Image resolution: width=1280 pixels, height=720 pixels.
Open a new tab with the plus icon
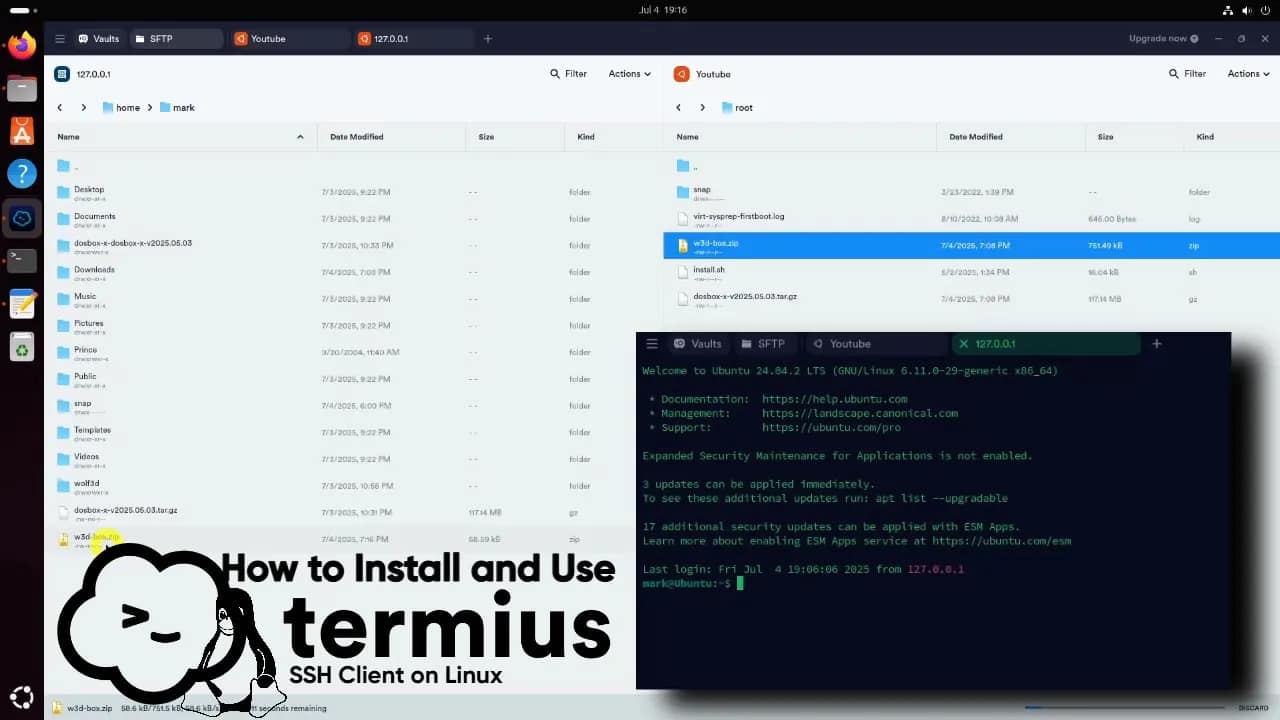click(x=487, y=39)
